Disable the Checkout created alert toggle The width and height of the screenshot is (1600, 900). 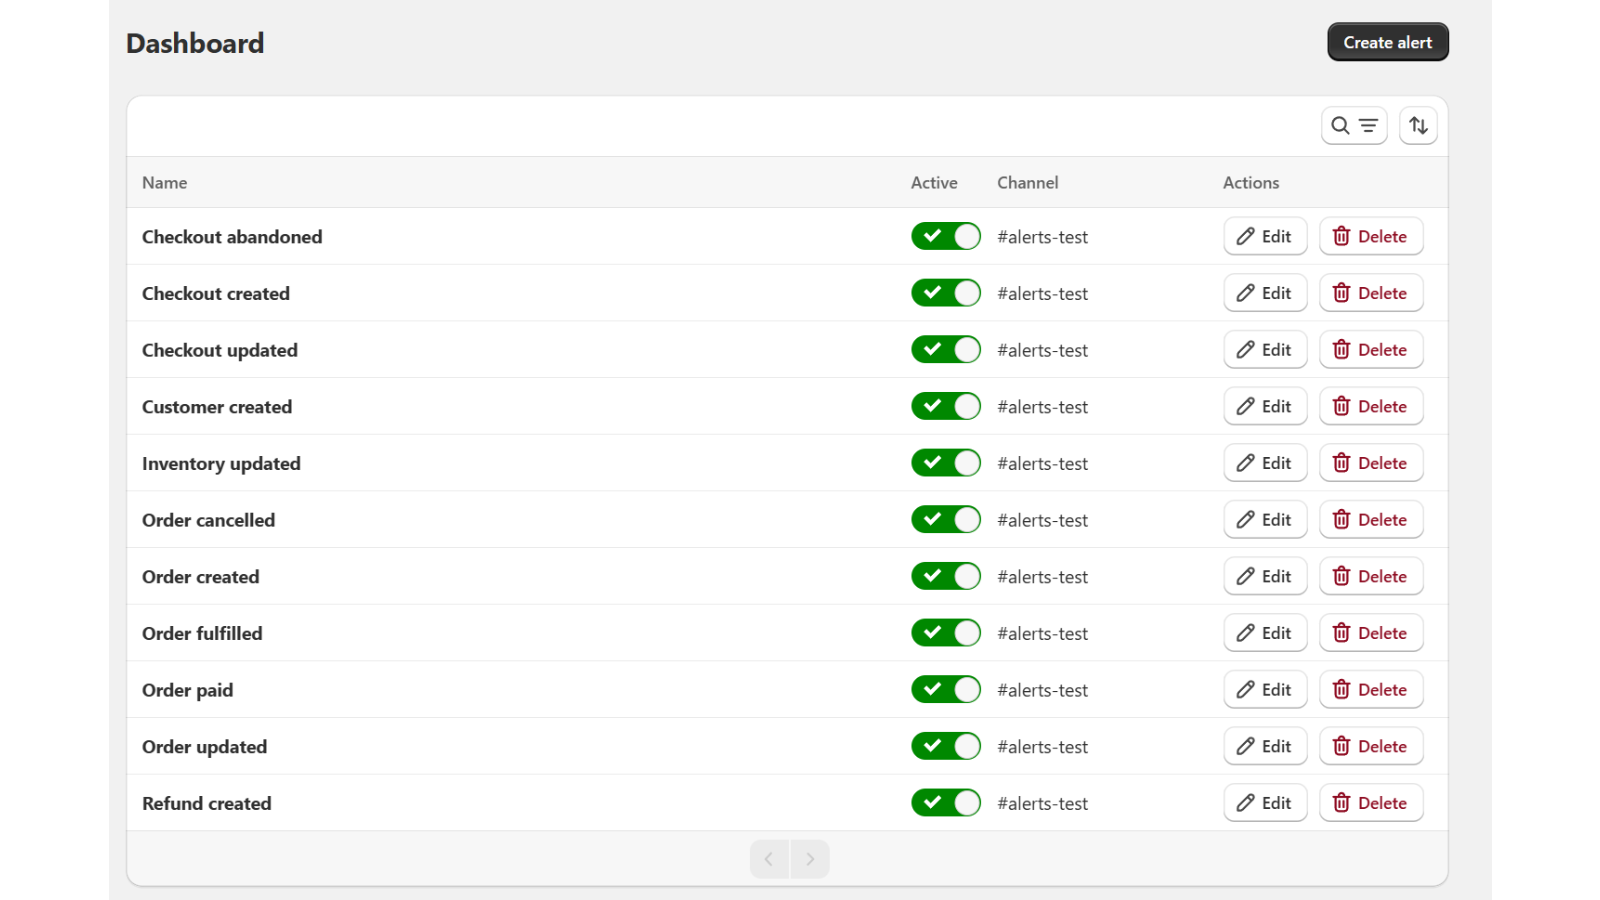945,292
